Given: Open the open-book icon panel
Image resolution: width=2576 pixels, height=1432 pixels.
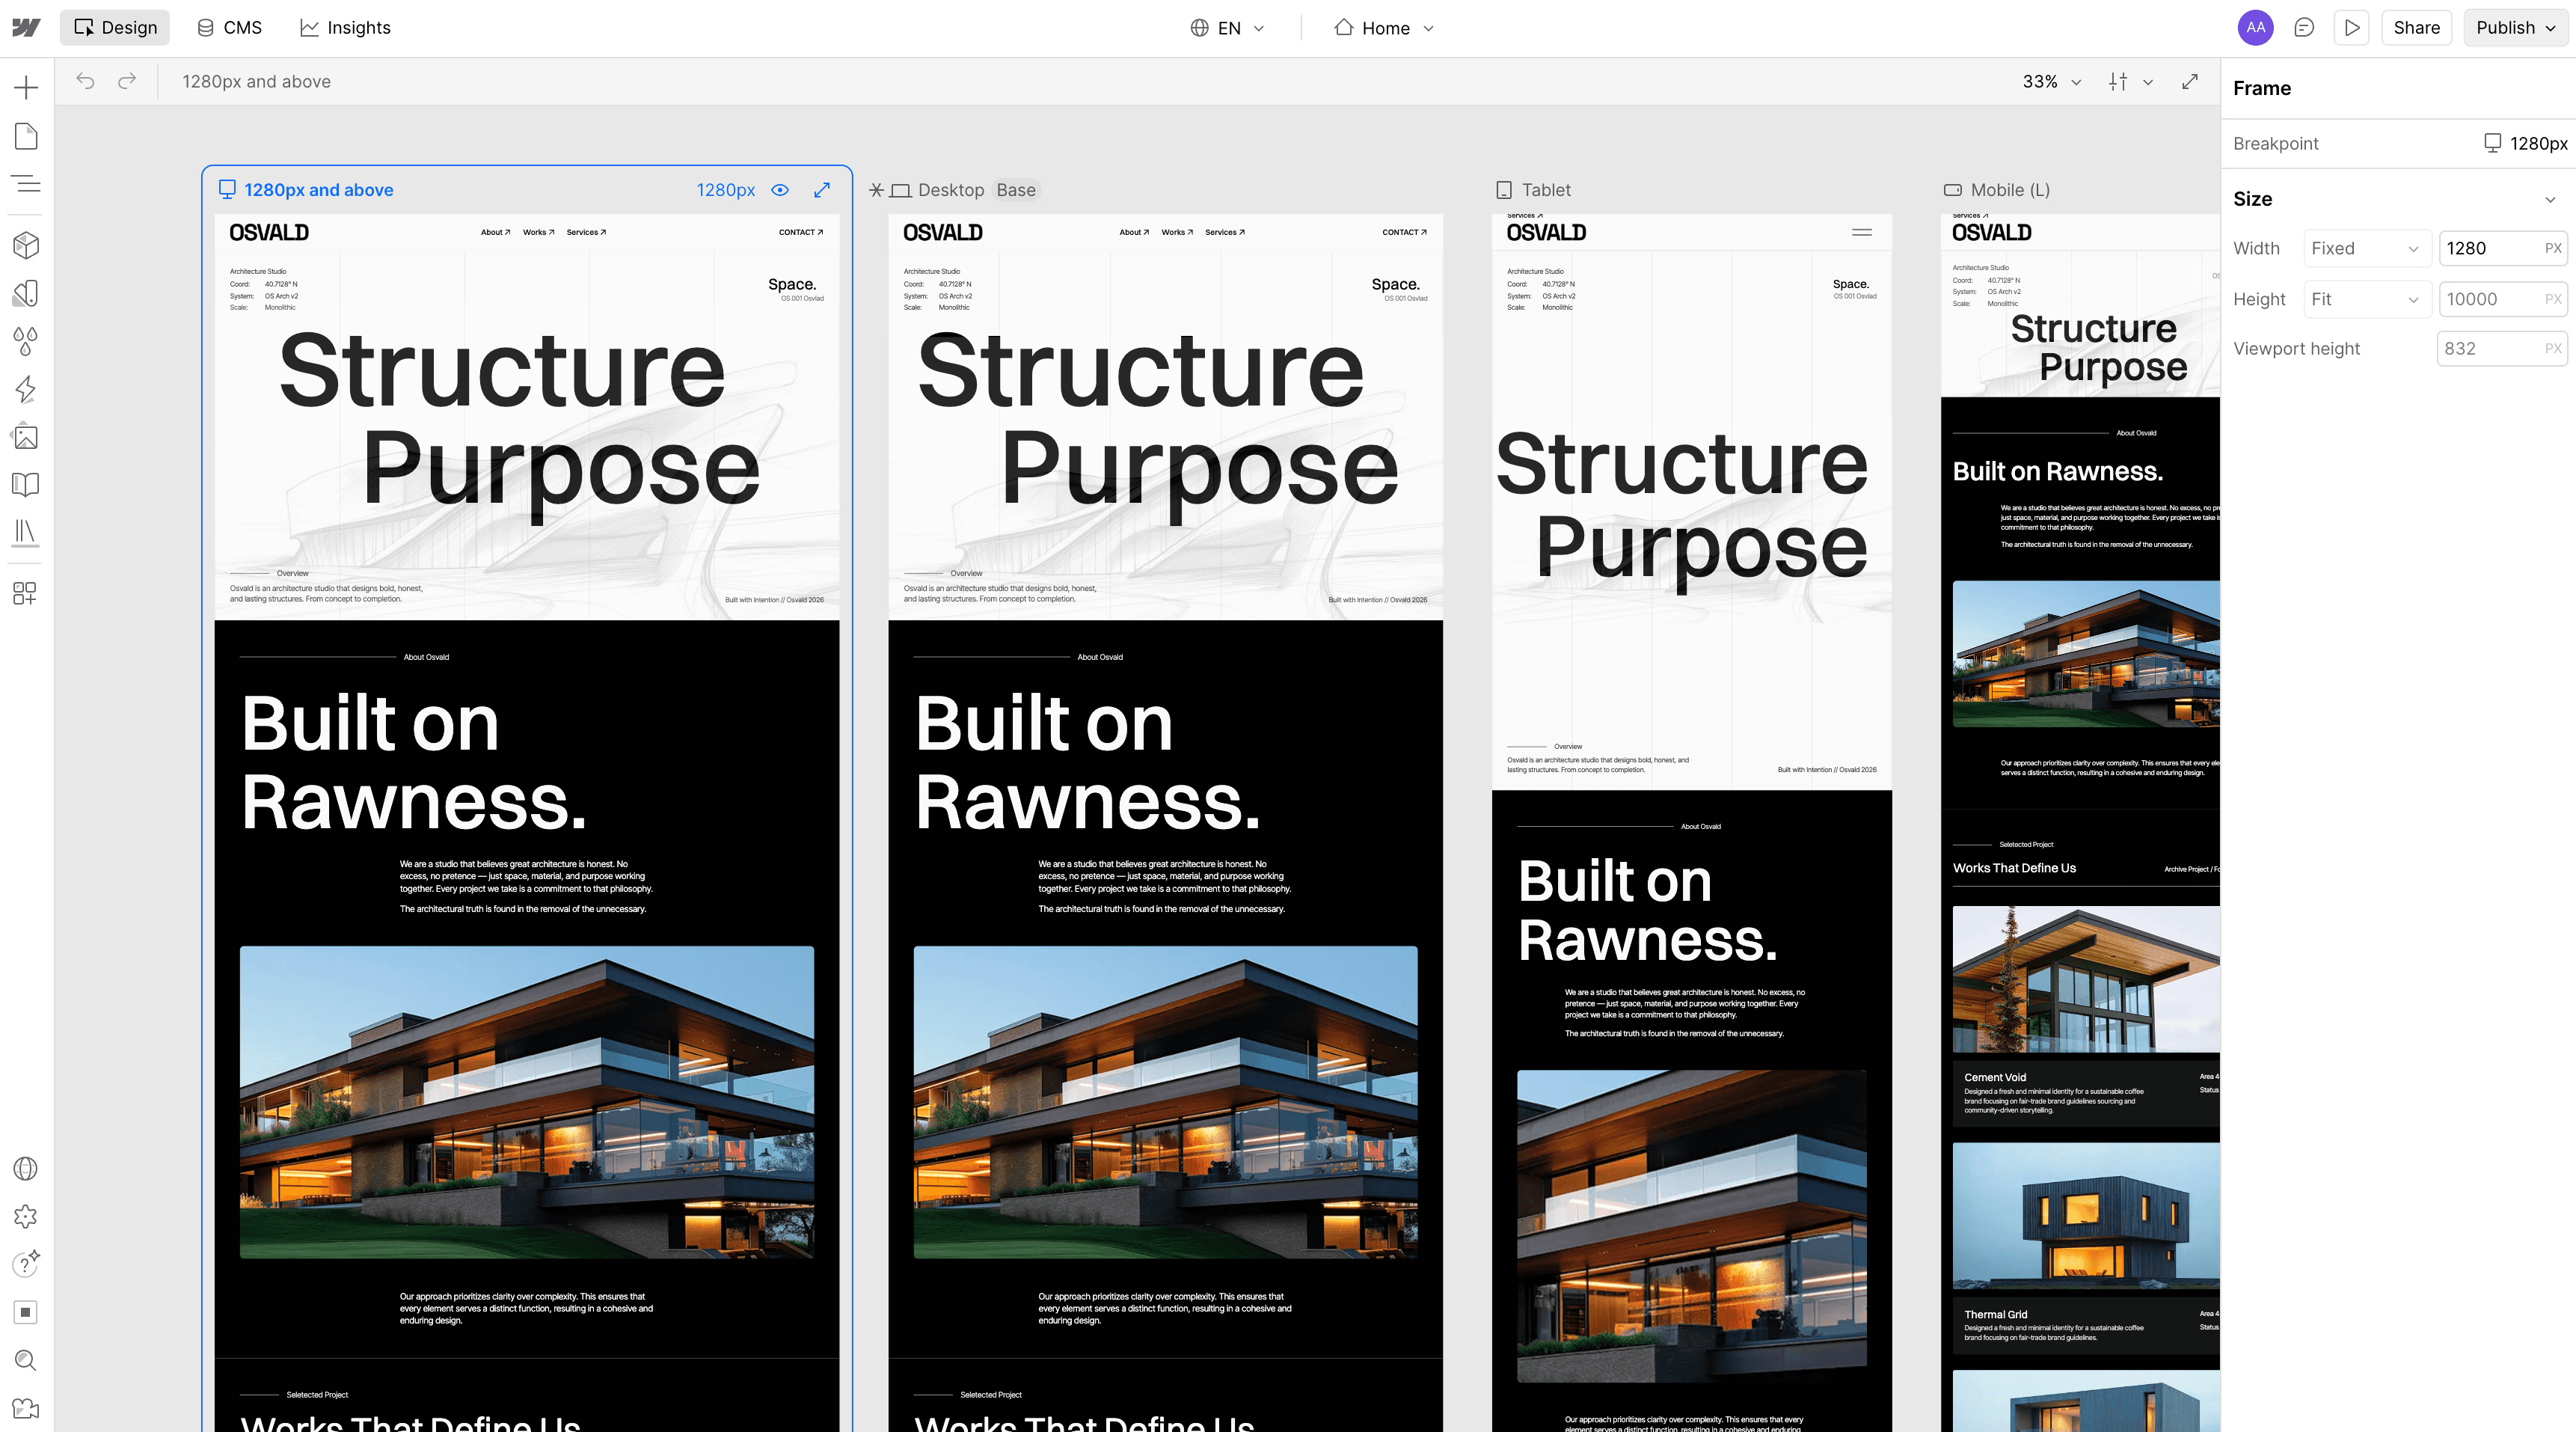Looking at the screenshot, I should (26, 485).
